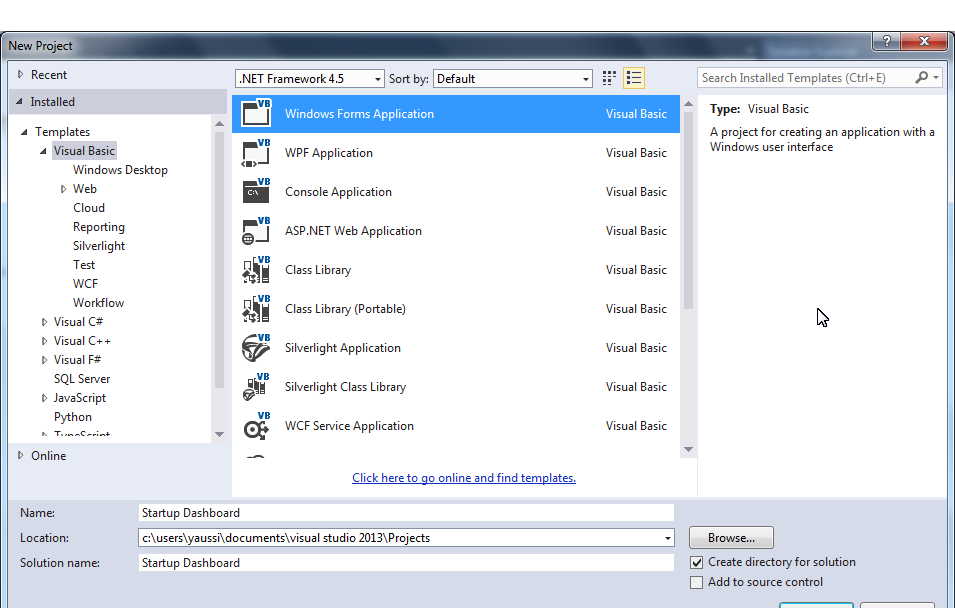This screenshot has height=608, width=955.
Task: Switch to small icons view
Action: tap(608, 77)
